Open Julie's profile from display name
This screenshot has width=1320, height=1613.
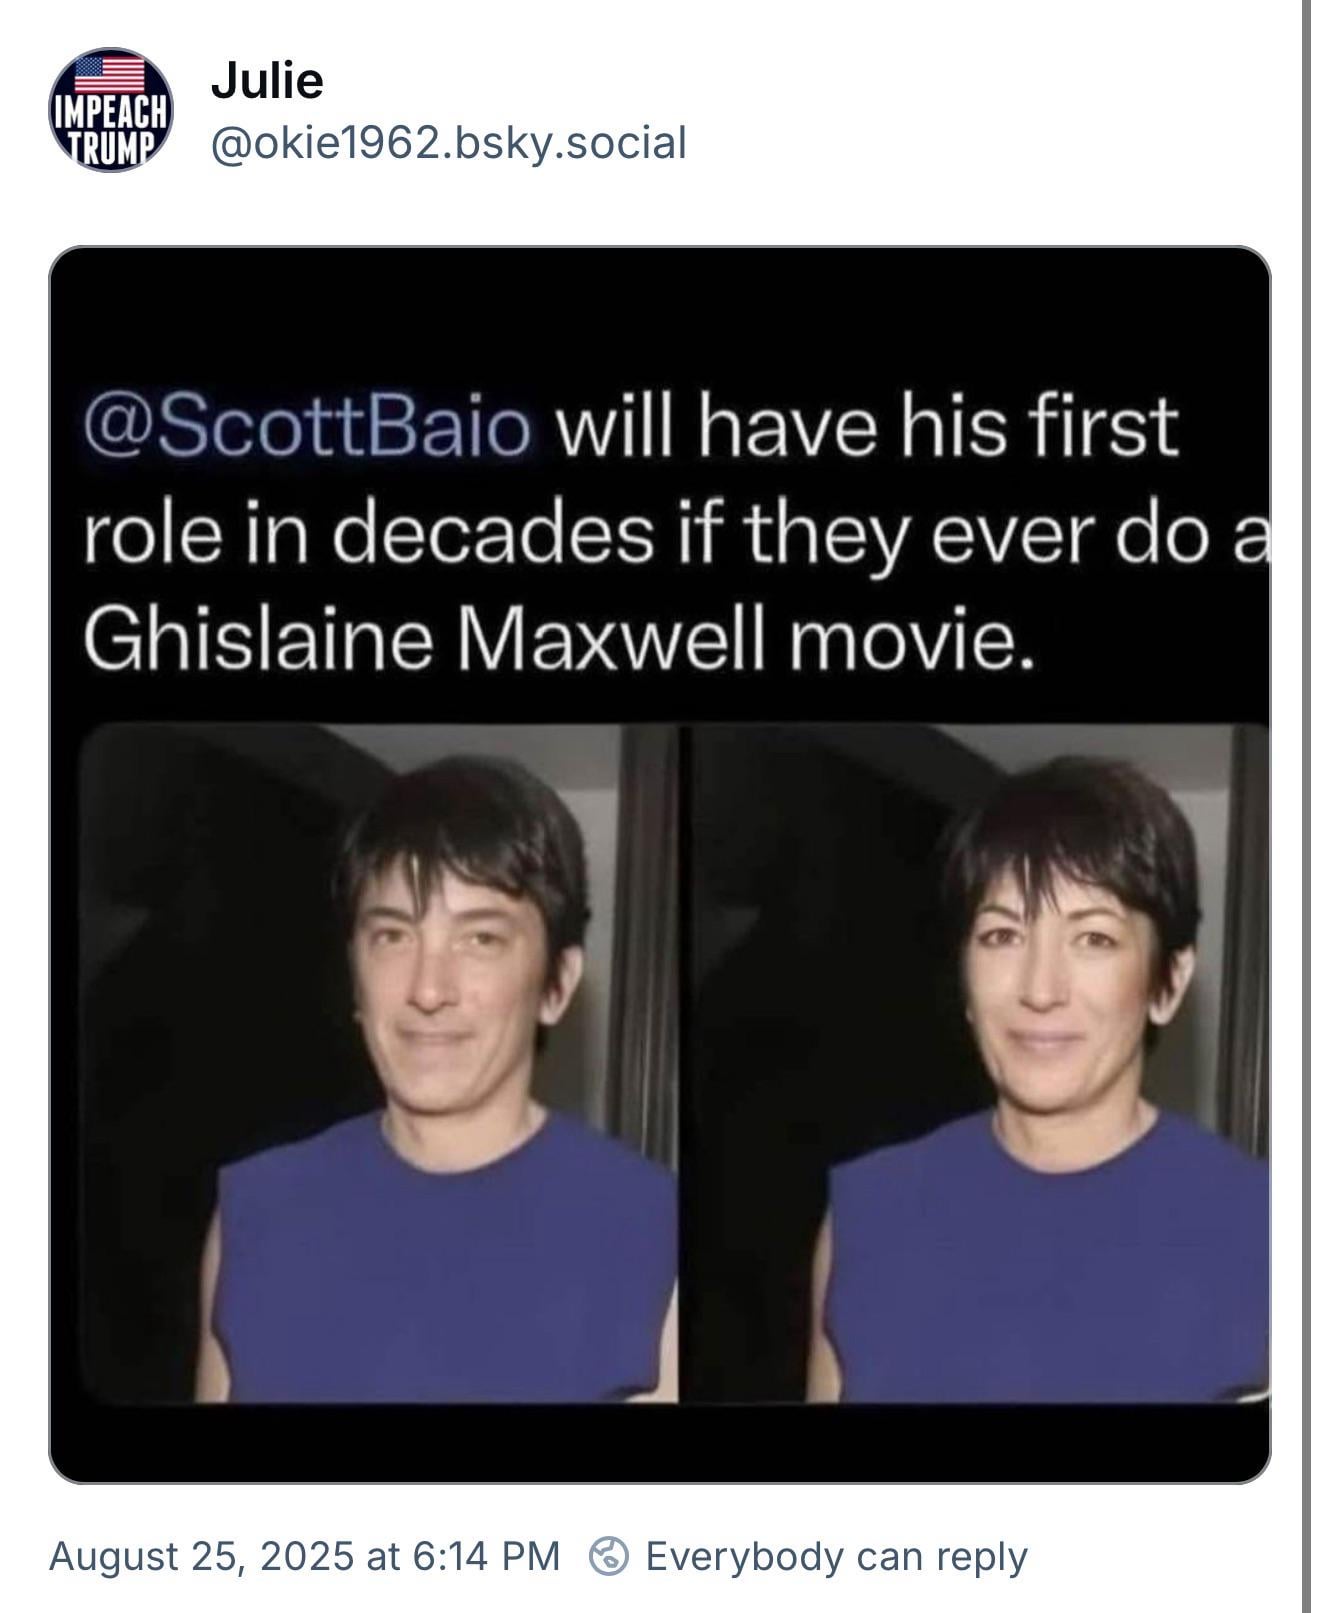point(267,80)
